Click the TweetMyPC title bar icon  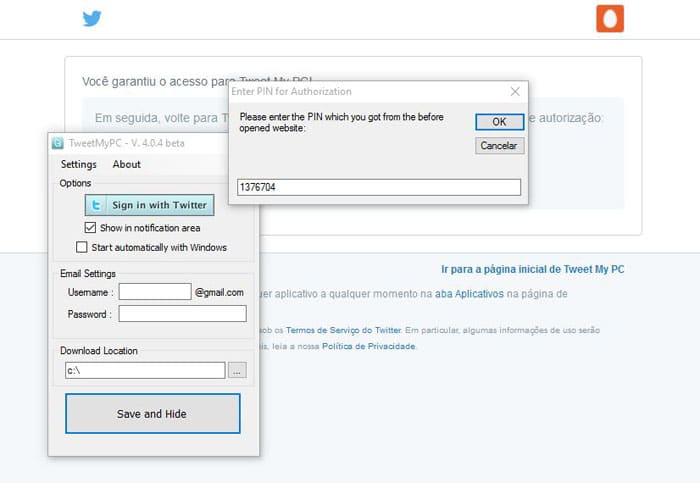[x=58, y=143]
